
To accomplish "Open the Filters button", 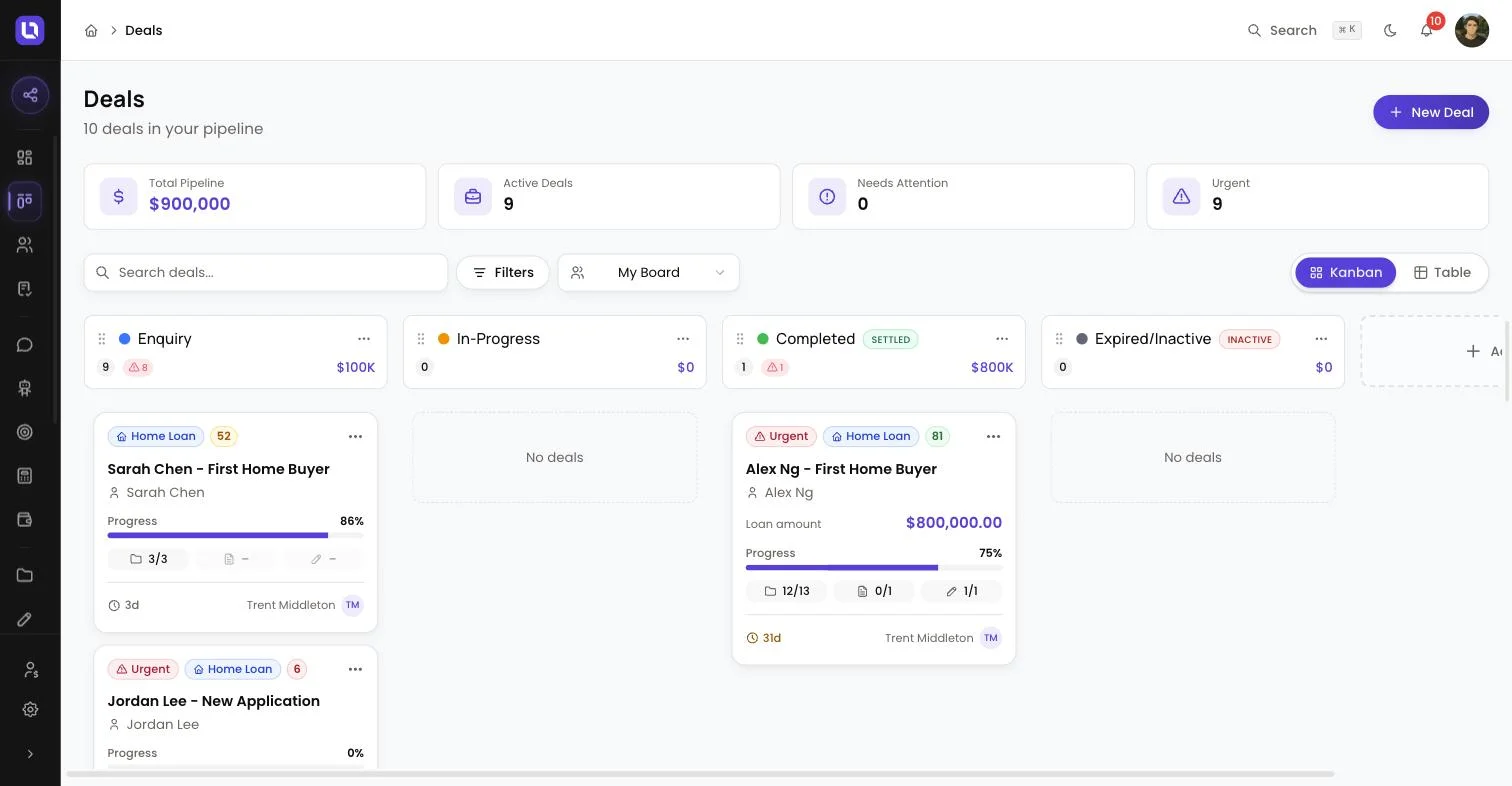I will click(x=503, y=272).
